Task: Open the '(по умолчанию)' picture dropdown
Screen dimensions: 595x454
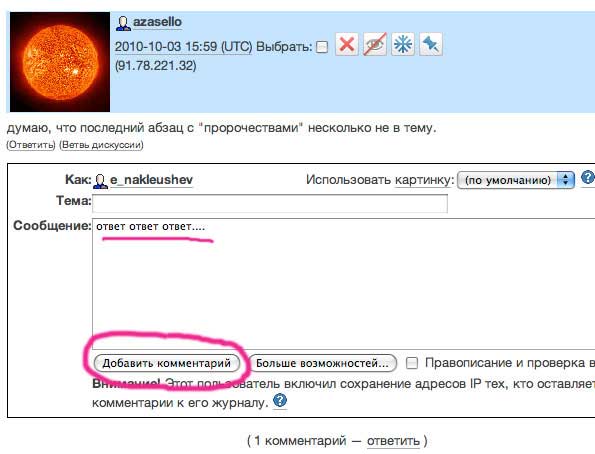Action: click(x=516, y=180)
